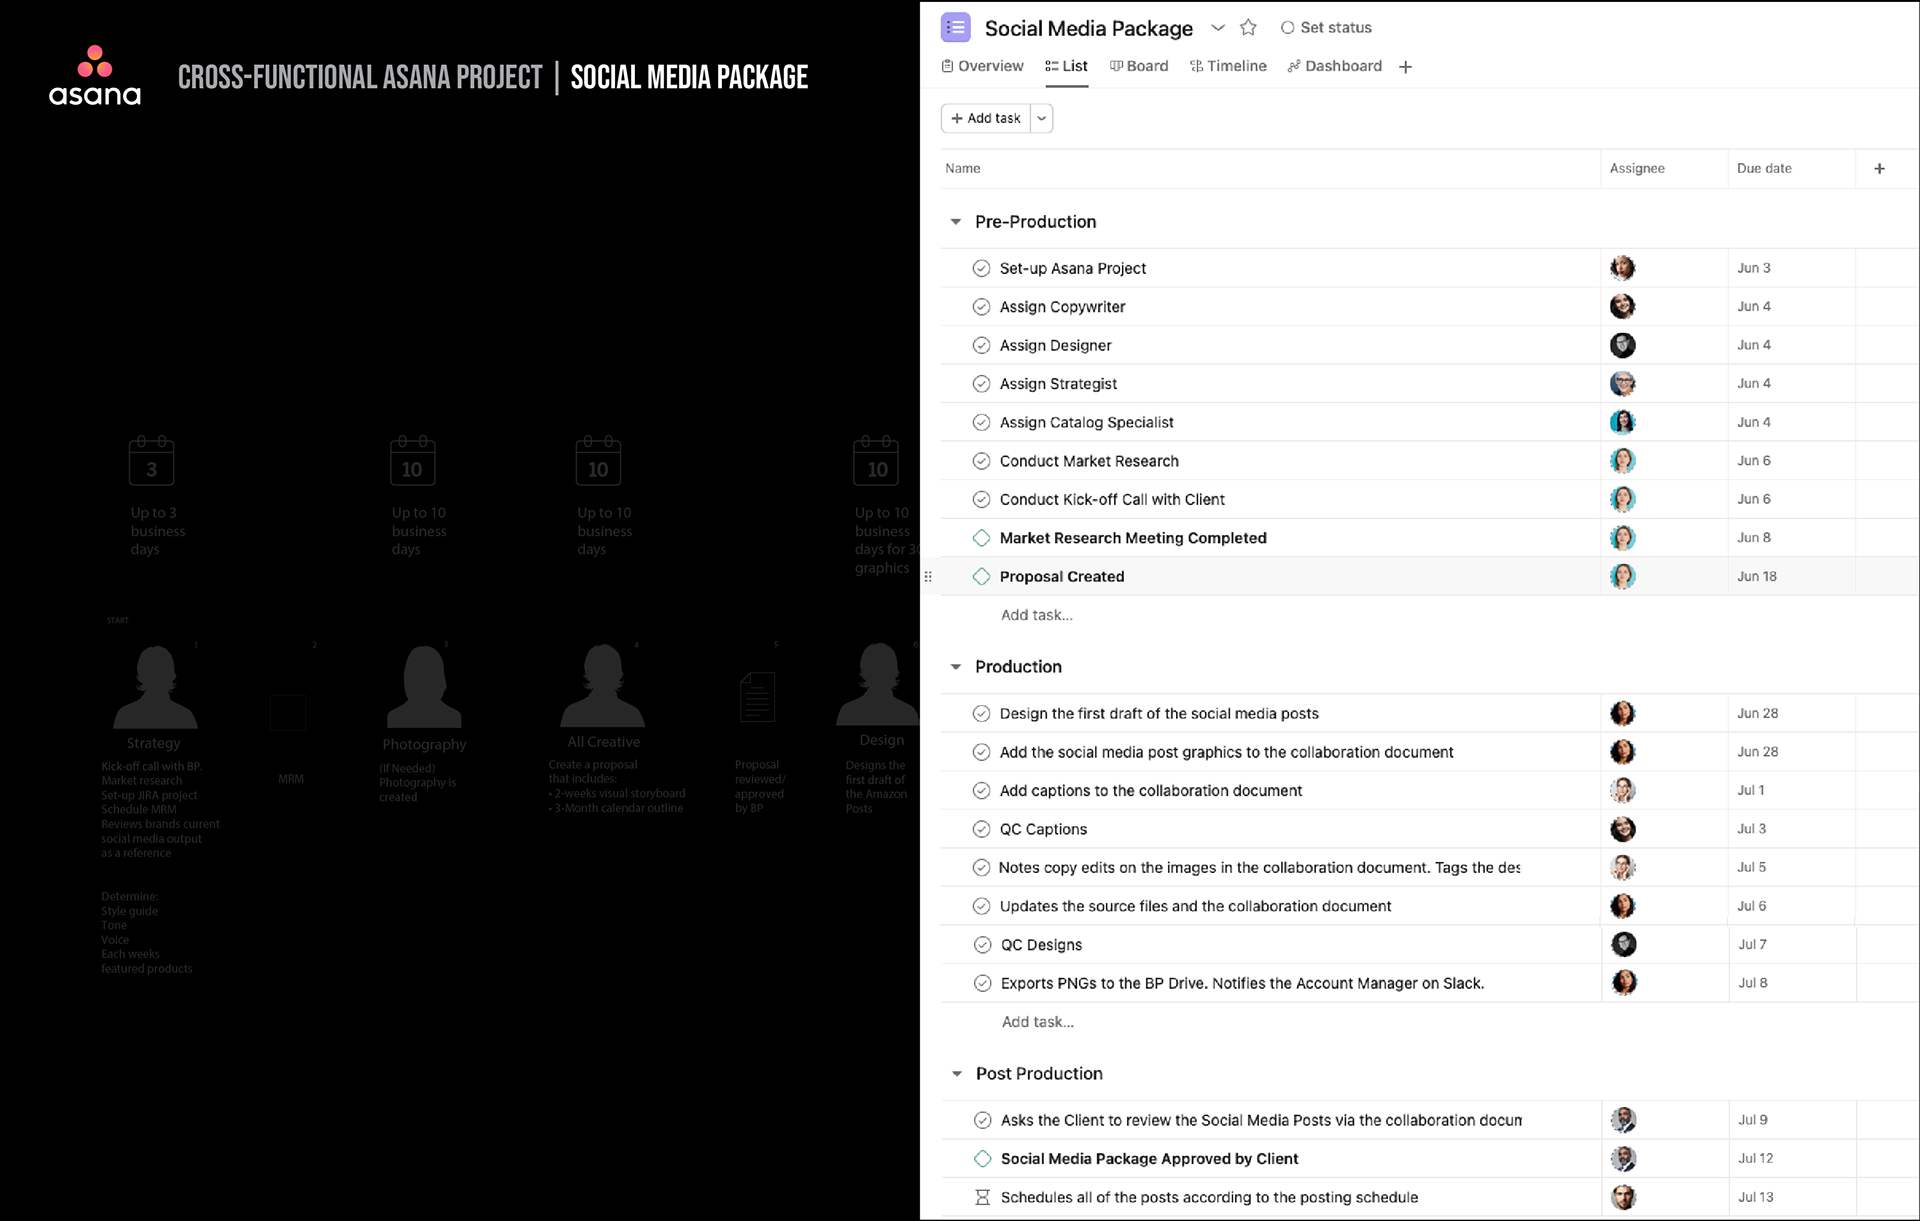1920x1221 pixels.
Task: Open the Board tab
Action: [1138, 66]
